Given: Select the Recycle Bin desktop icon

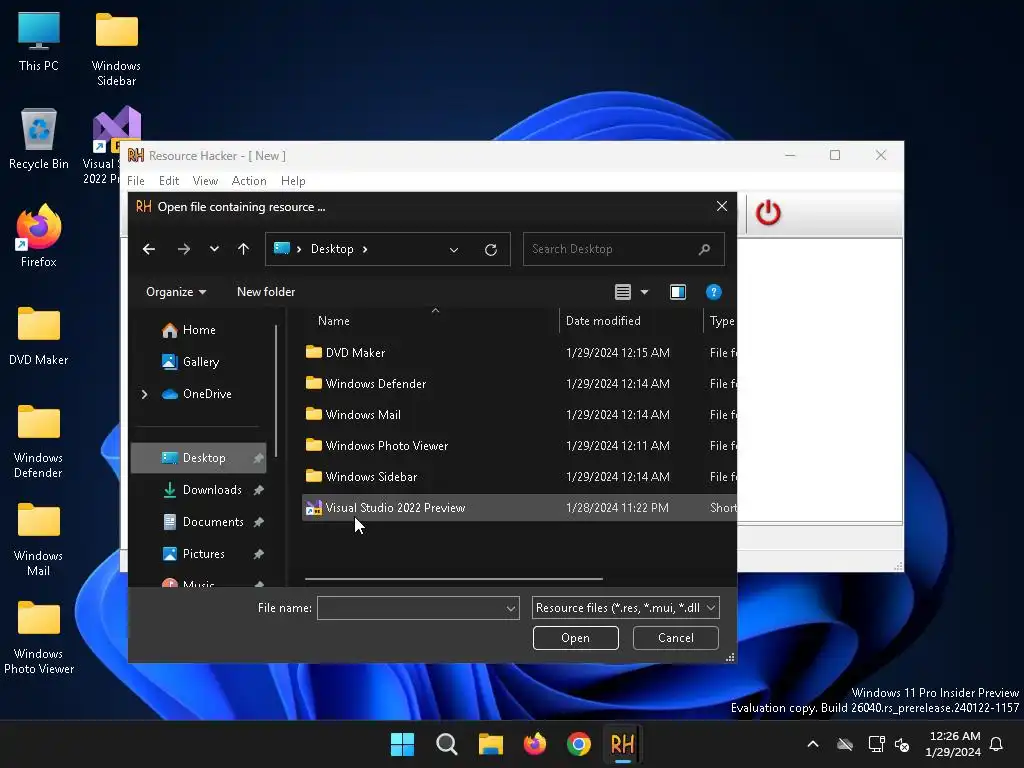Looking at the screenshot, I should click(39, 138).
